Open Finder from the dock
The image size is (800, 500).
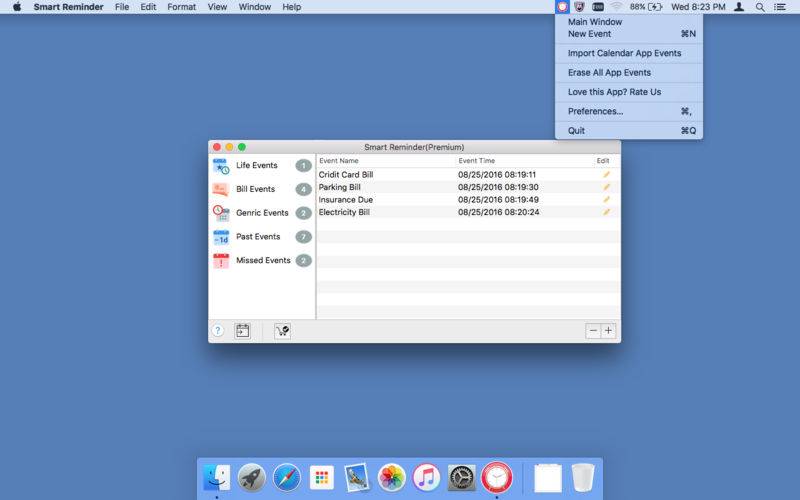click(217, 478)
